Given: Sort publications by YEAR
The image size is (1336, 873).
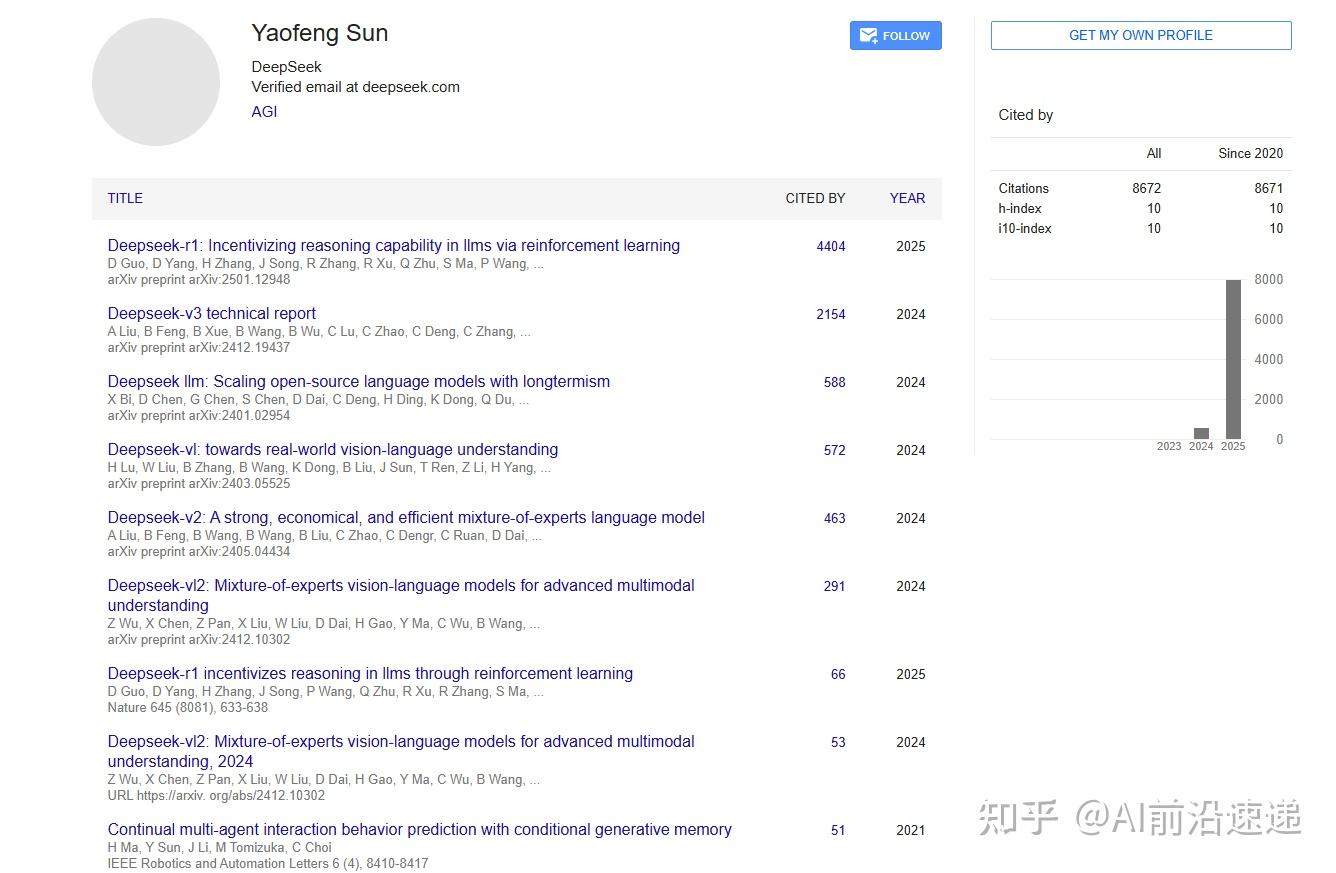Looking at the screenshot, I should pos(906,198).
